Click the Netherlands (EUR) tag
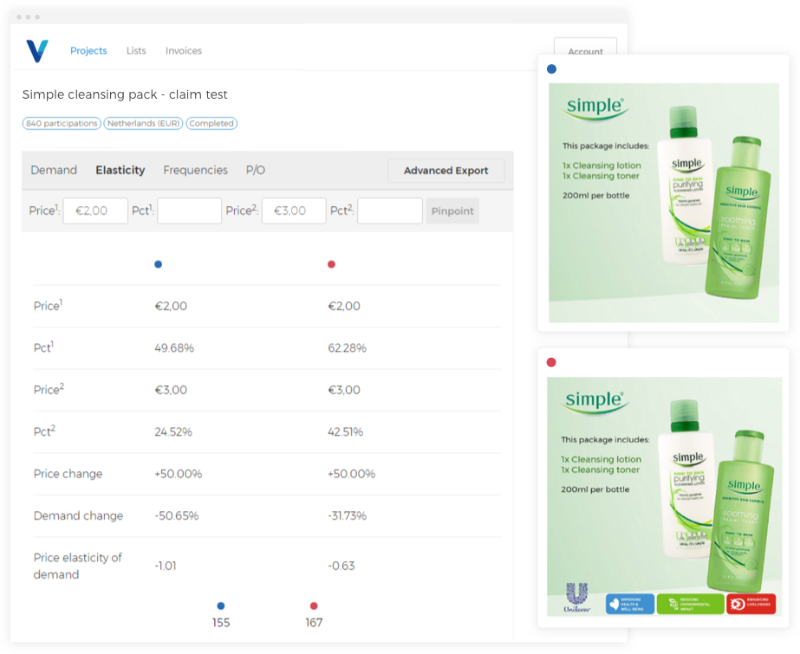Image resolution: width=800 pixels, height=654 pixels. (143, 123)
